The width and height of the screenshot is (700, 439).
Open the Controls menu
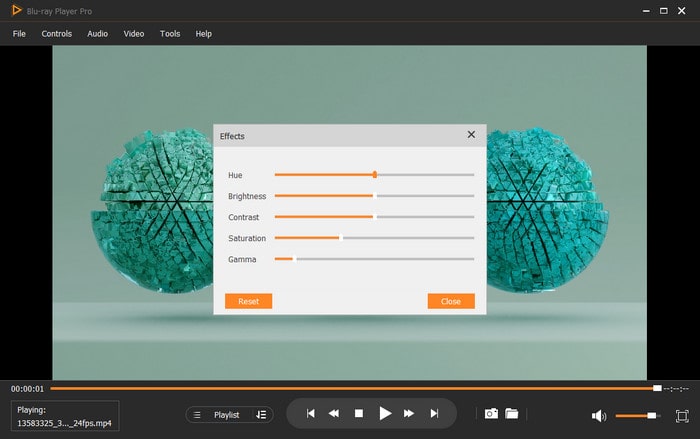tap(57, 33)
